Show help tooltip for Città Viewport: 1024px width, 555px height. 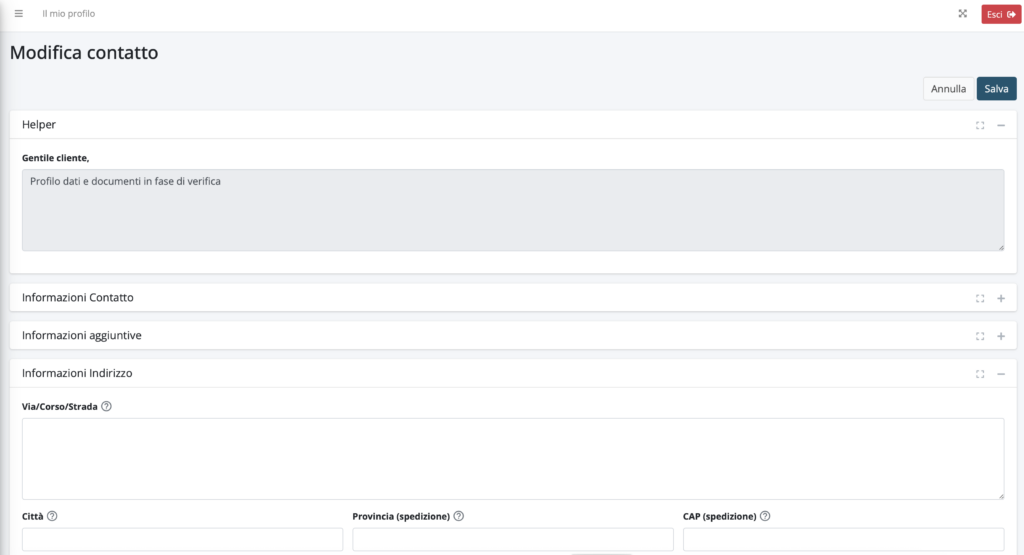(x=52, y=516)
